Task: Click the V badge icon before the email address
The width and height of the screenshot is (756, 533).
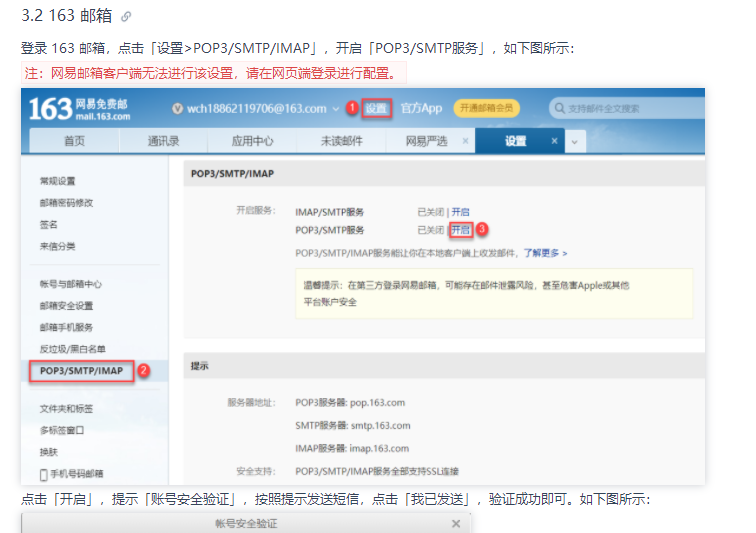Action: tap(177, 109)
